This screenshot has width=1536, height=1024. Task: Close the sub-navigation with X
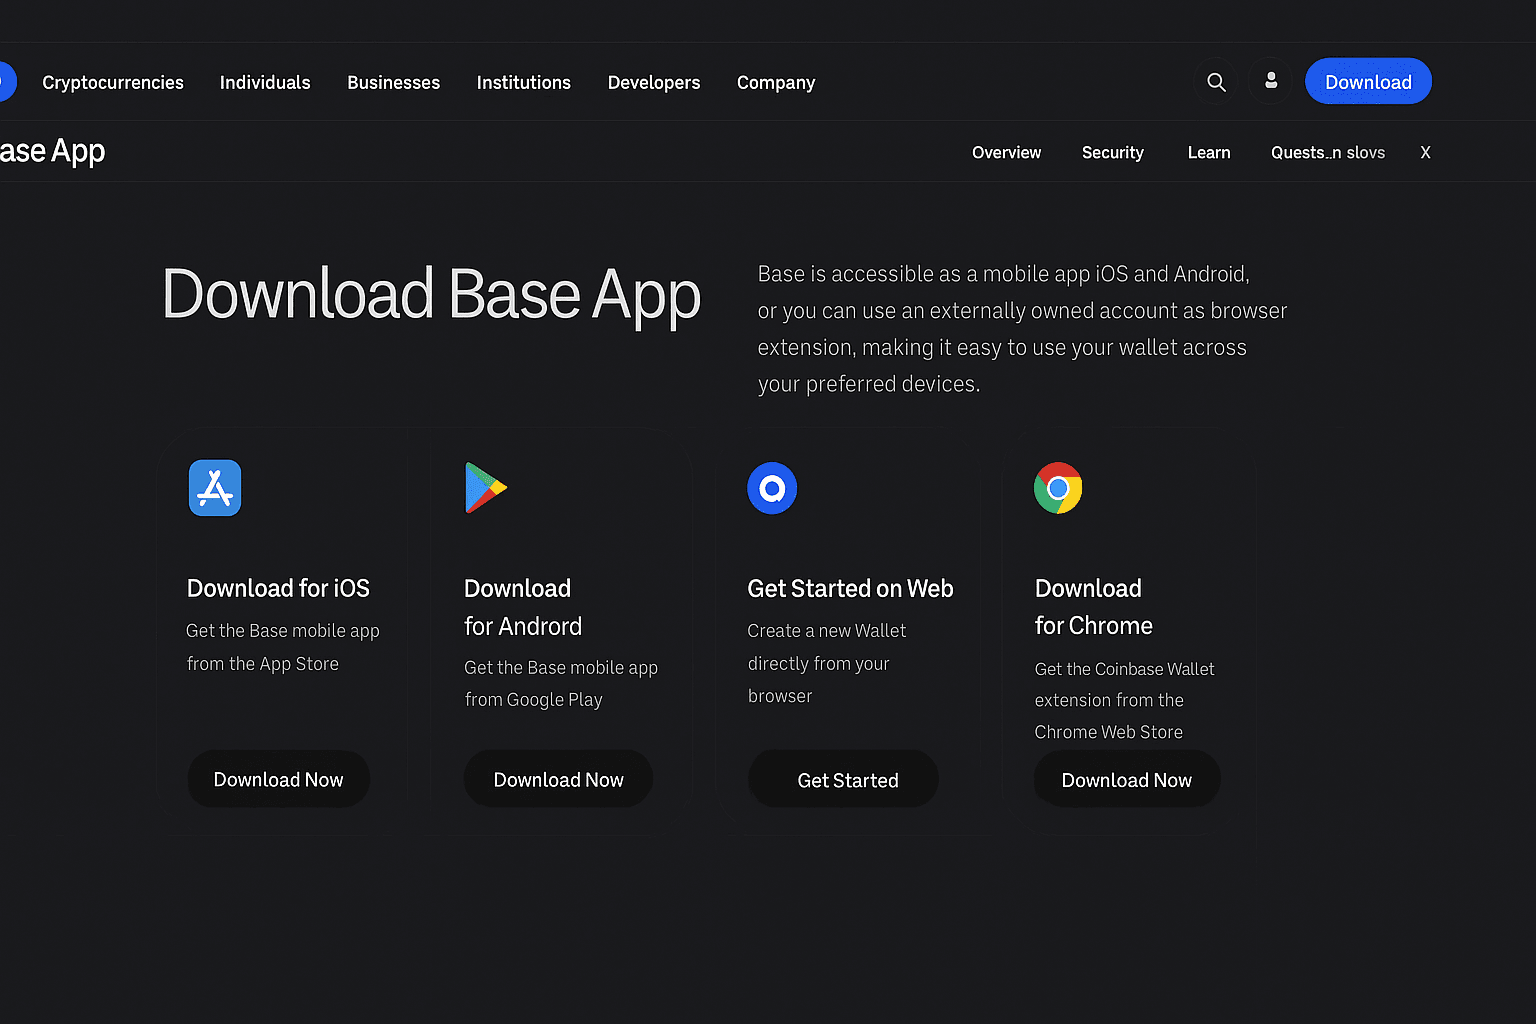click(x=1425, y=152)
